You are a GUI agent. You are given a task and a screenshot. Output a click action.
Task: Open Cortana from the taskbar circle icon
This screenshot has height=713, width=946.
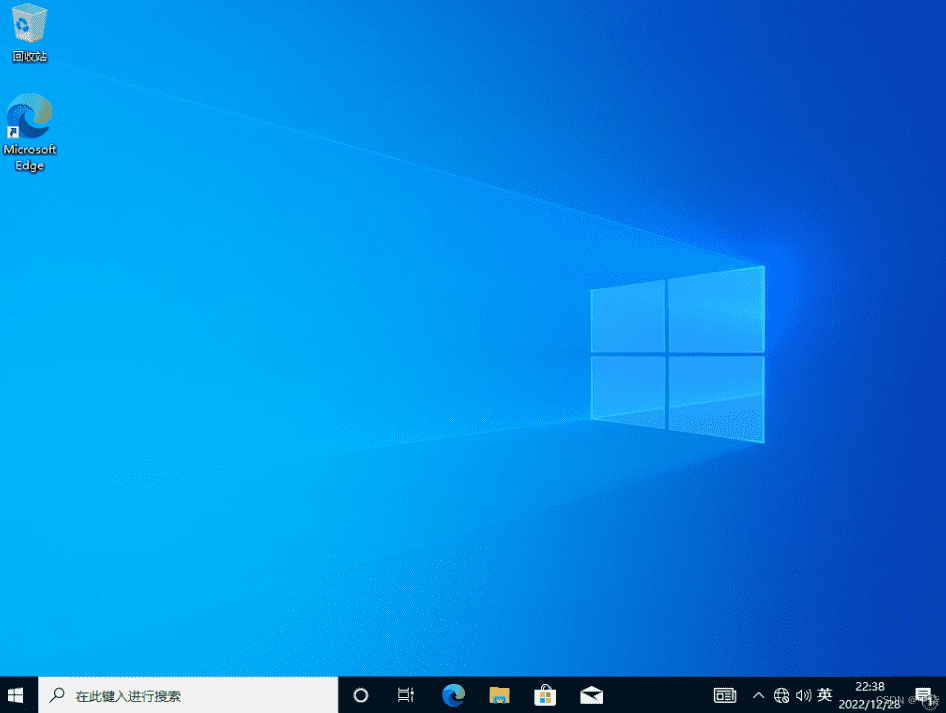pos(361,695)
